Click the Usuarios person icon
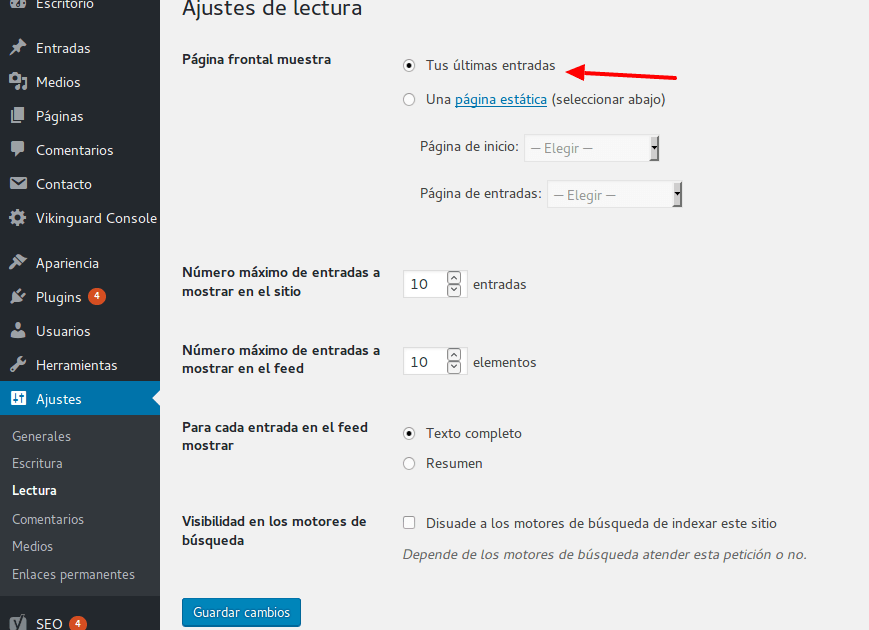The width and height of the screenshot is (869, 630). 18,330
